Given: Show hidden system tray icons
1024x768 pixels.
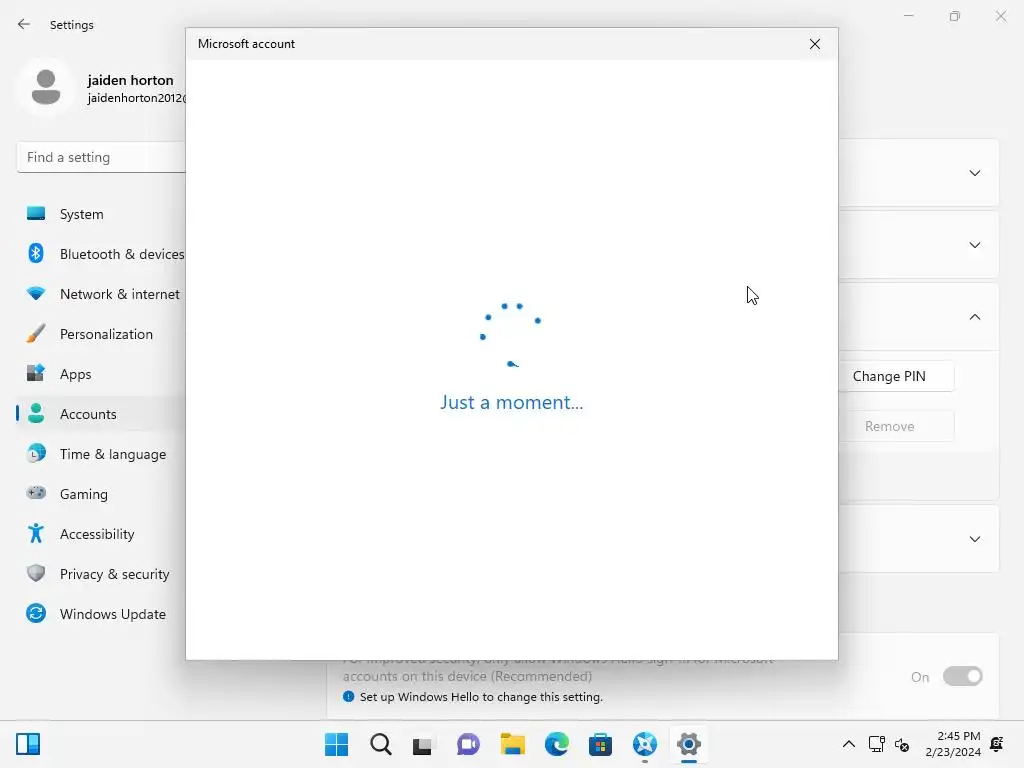Looking at the screenshot, I should (848, 744).
